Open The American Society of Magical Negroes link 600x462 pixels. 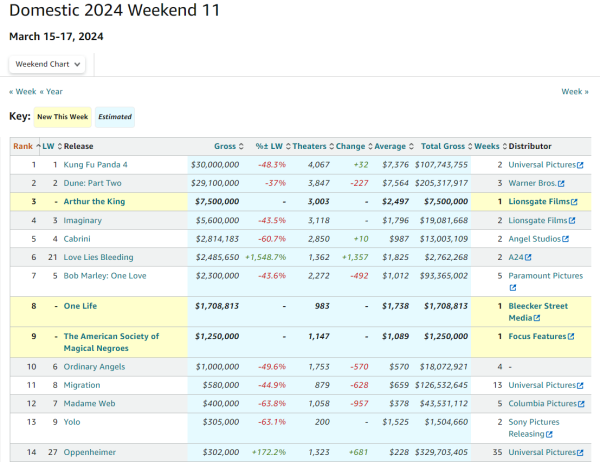111,342
